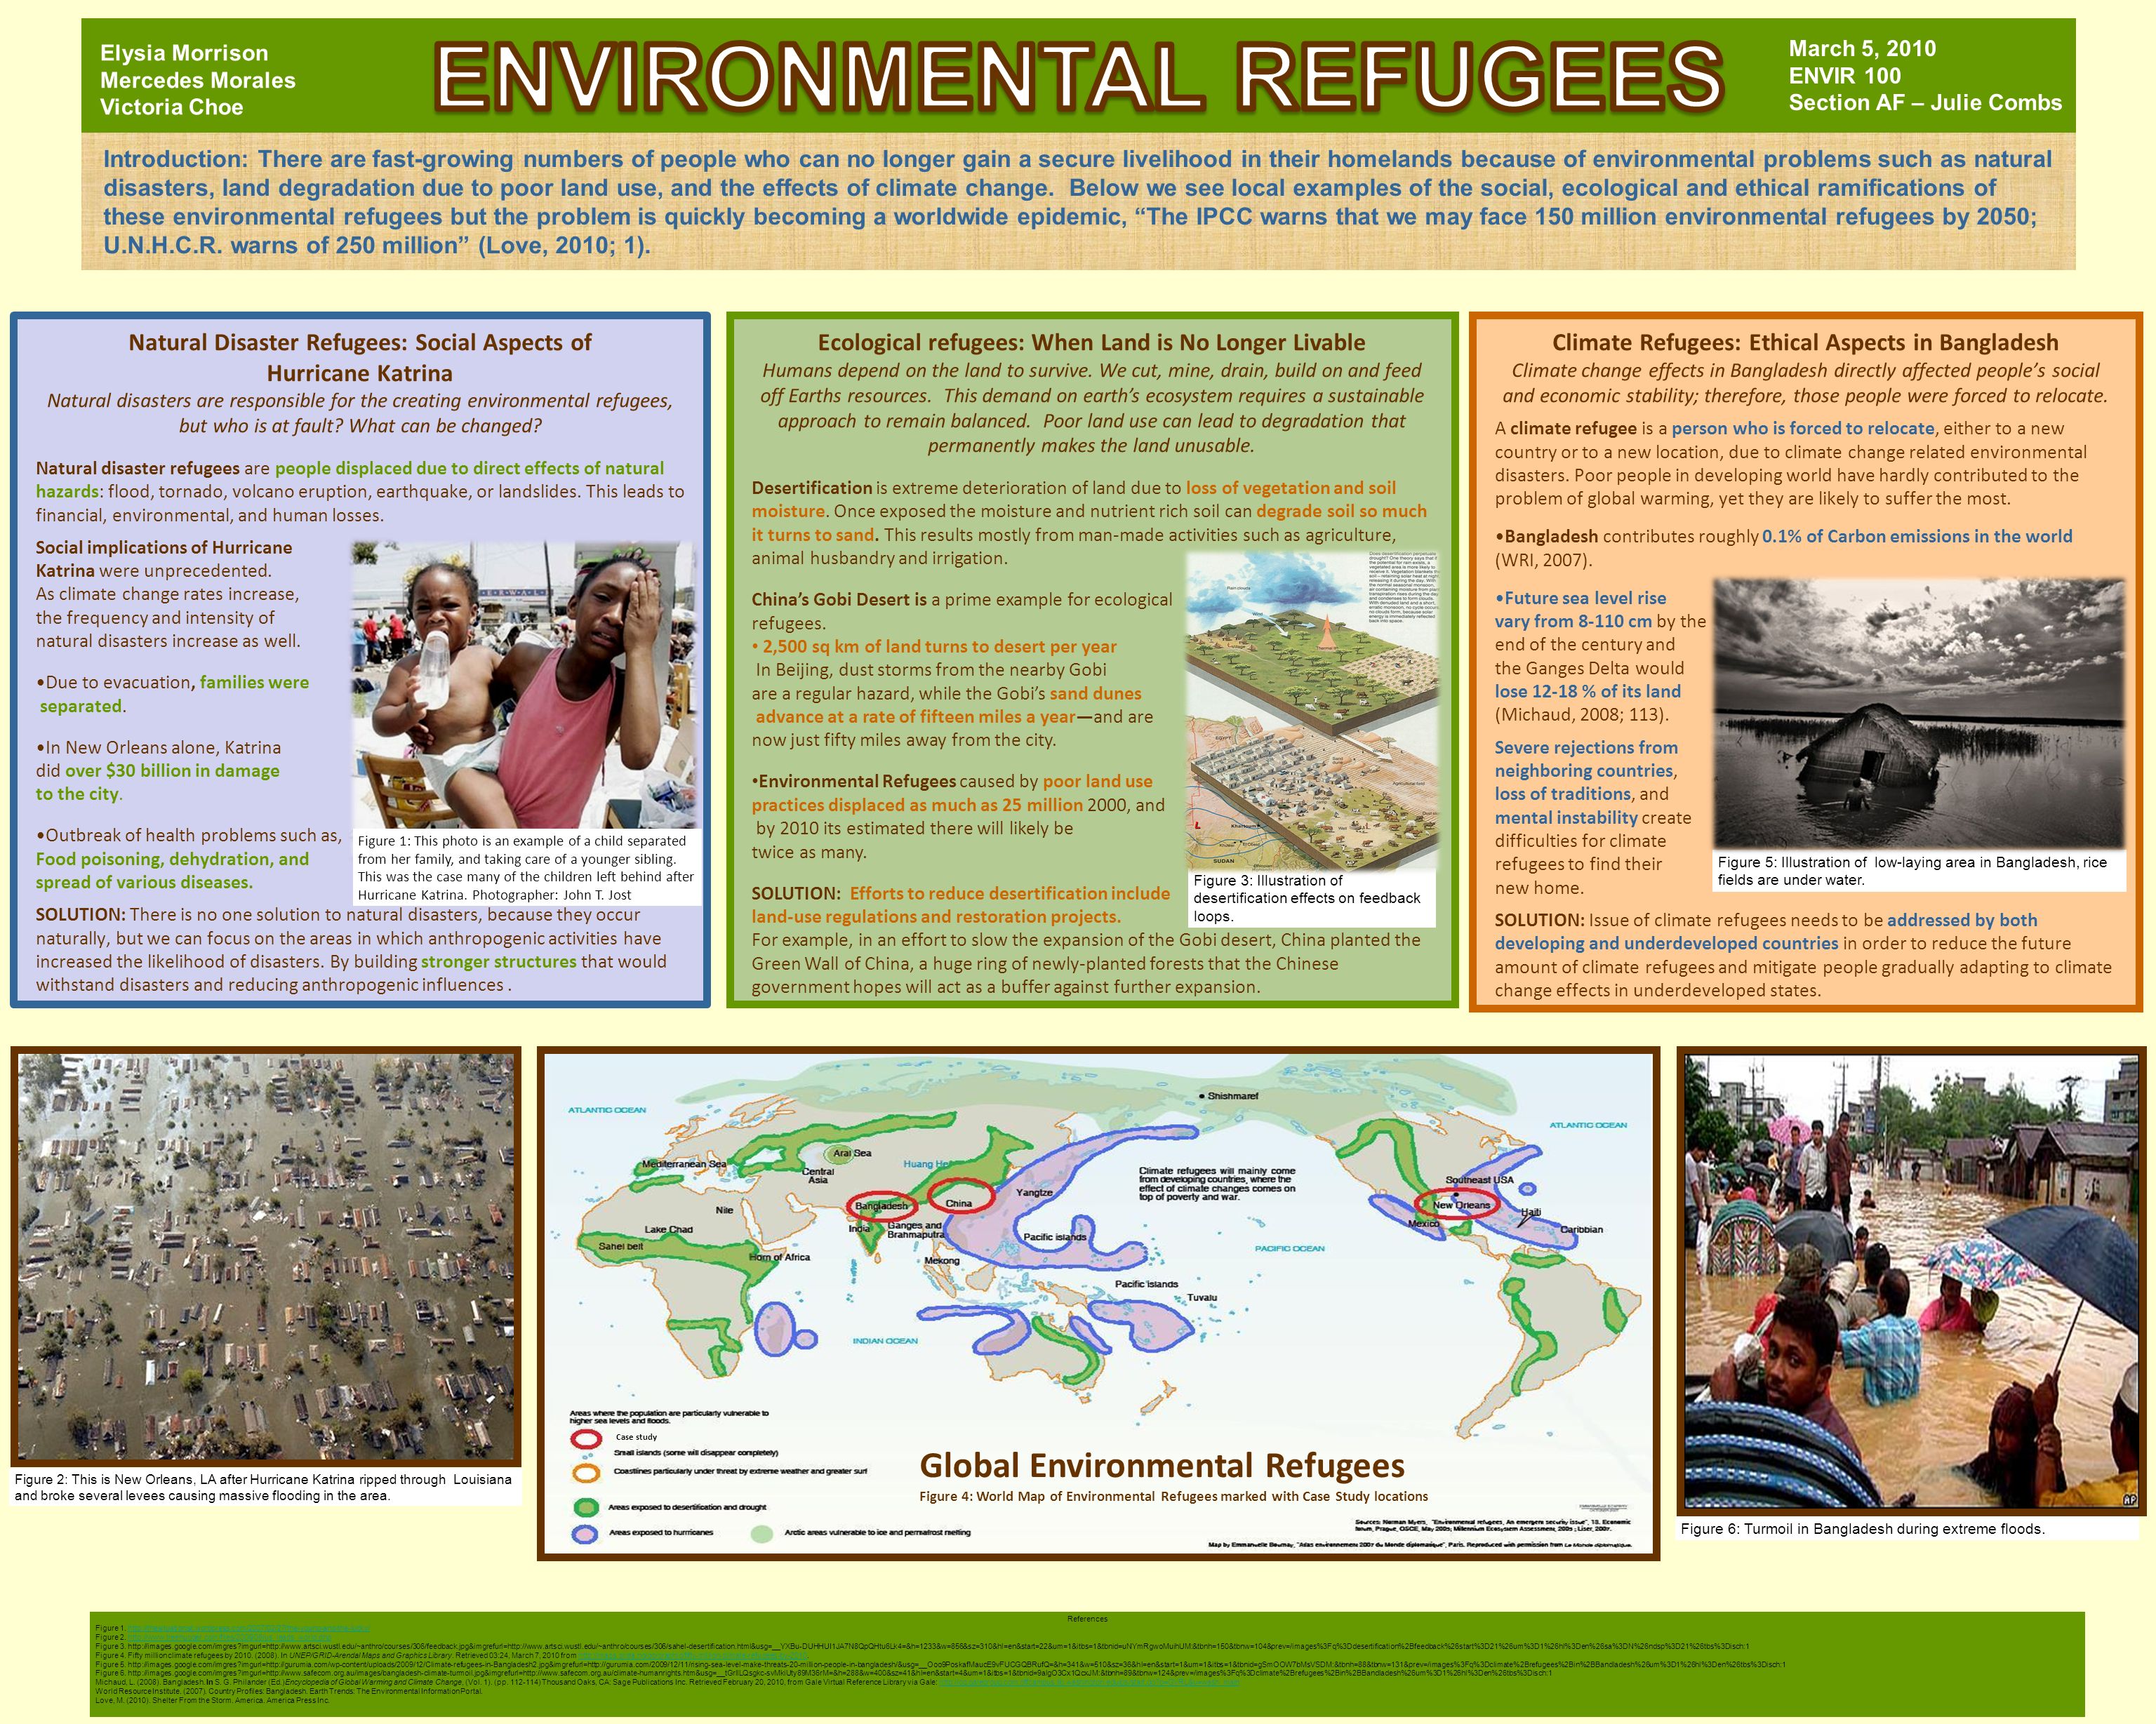Click the author name Victoria Choe
Image resolution: width=2156 pixels, height=1724 pixels.
171,107
